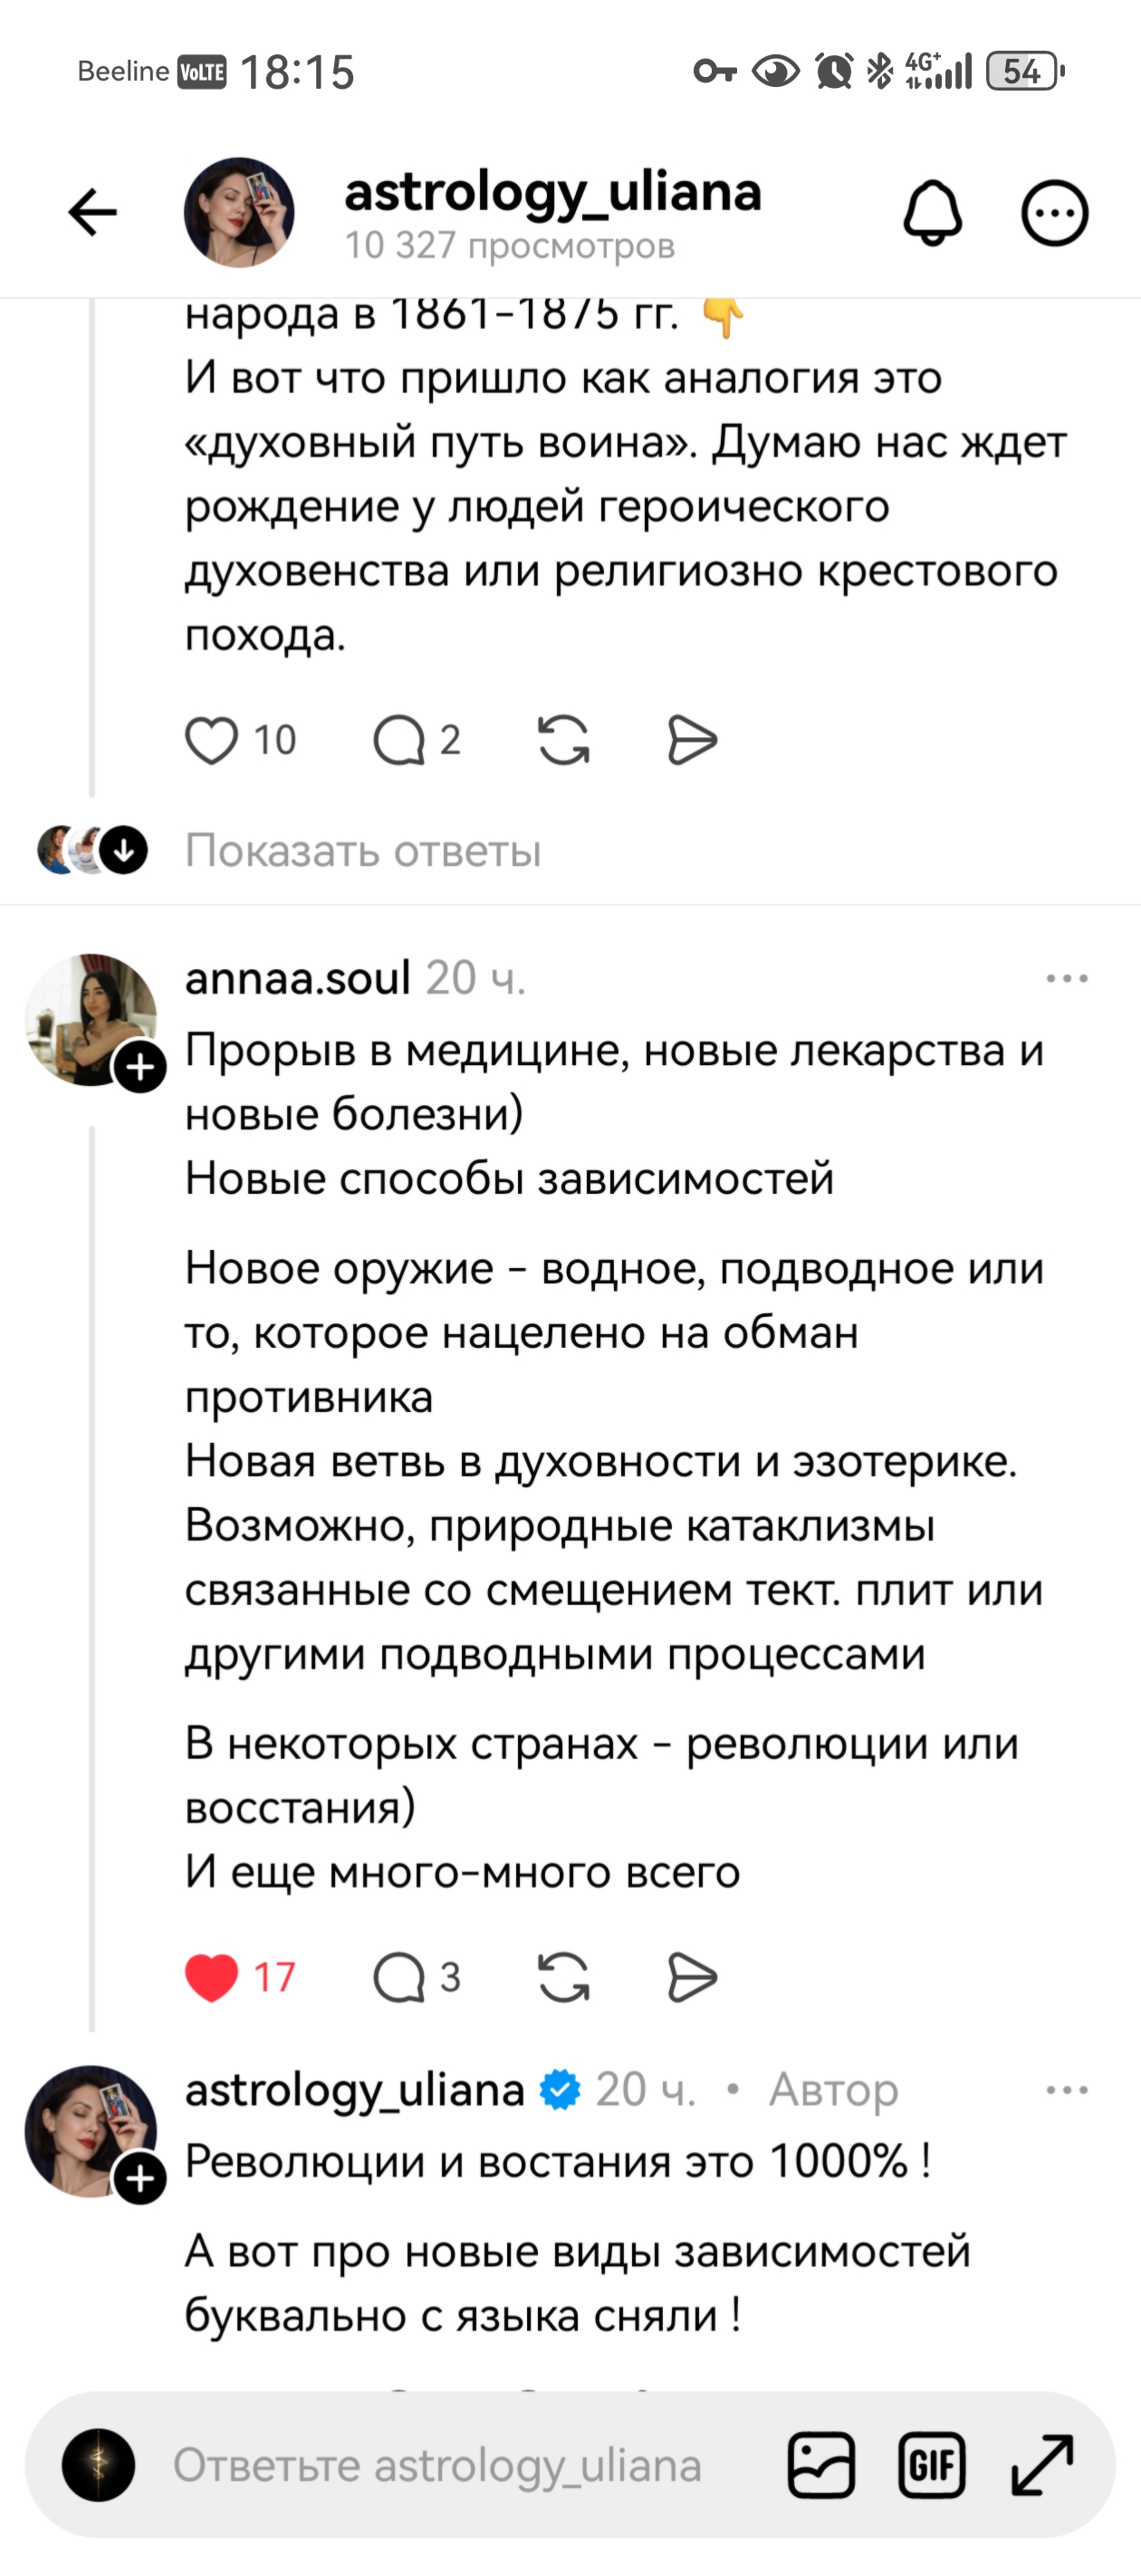Open the GIF picker icon
This screenshot has width=1141, height=2576.
tap(933, 2462)
